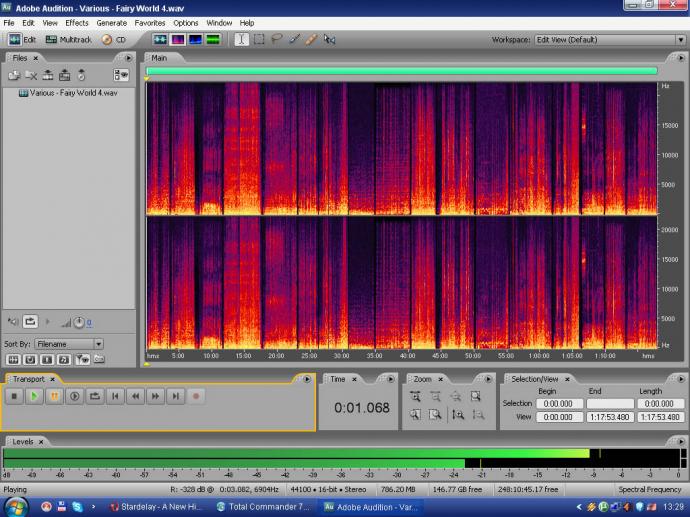
Task: Click Play From Cursor To End button
Action: coord(74,396)
